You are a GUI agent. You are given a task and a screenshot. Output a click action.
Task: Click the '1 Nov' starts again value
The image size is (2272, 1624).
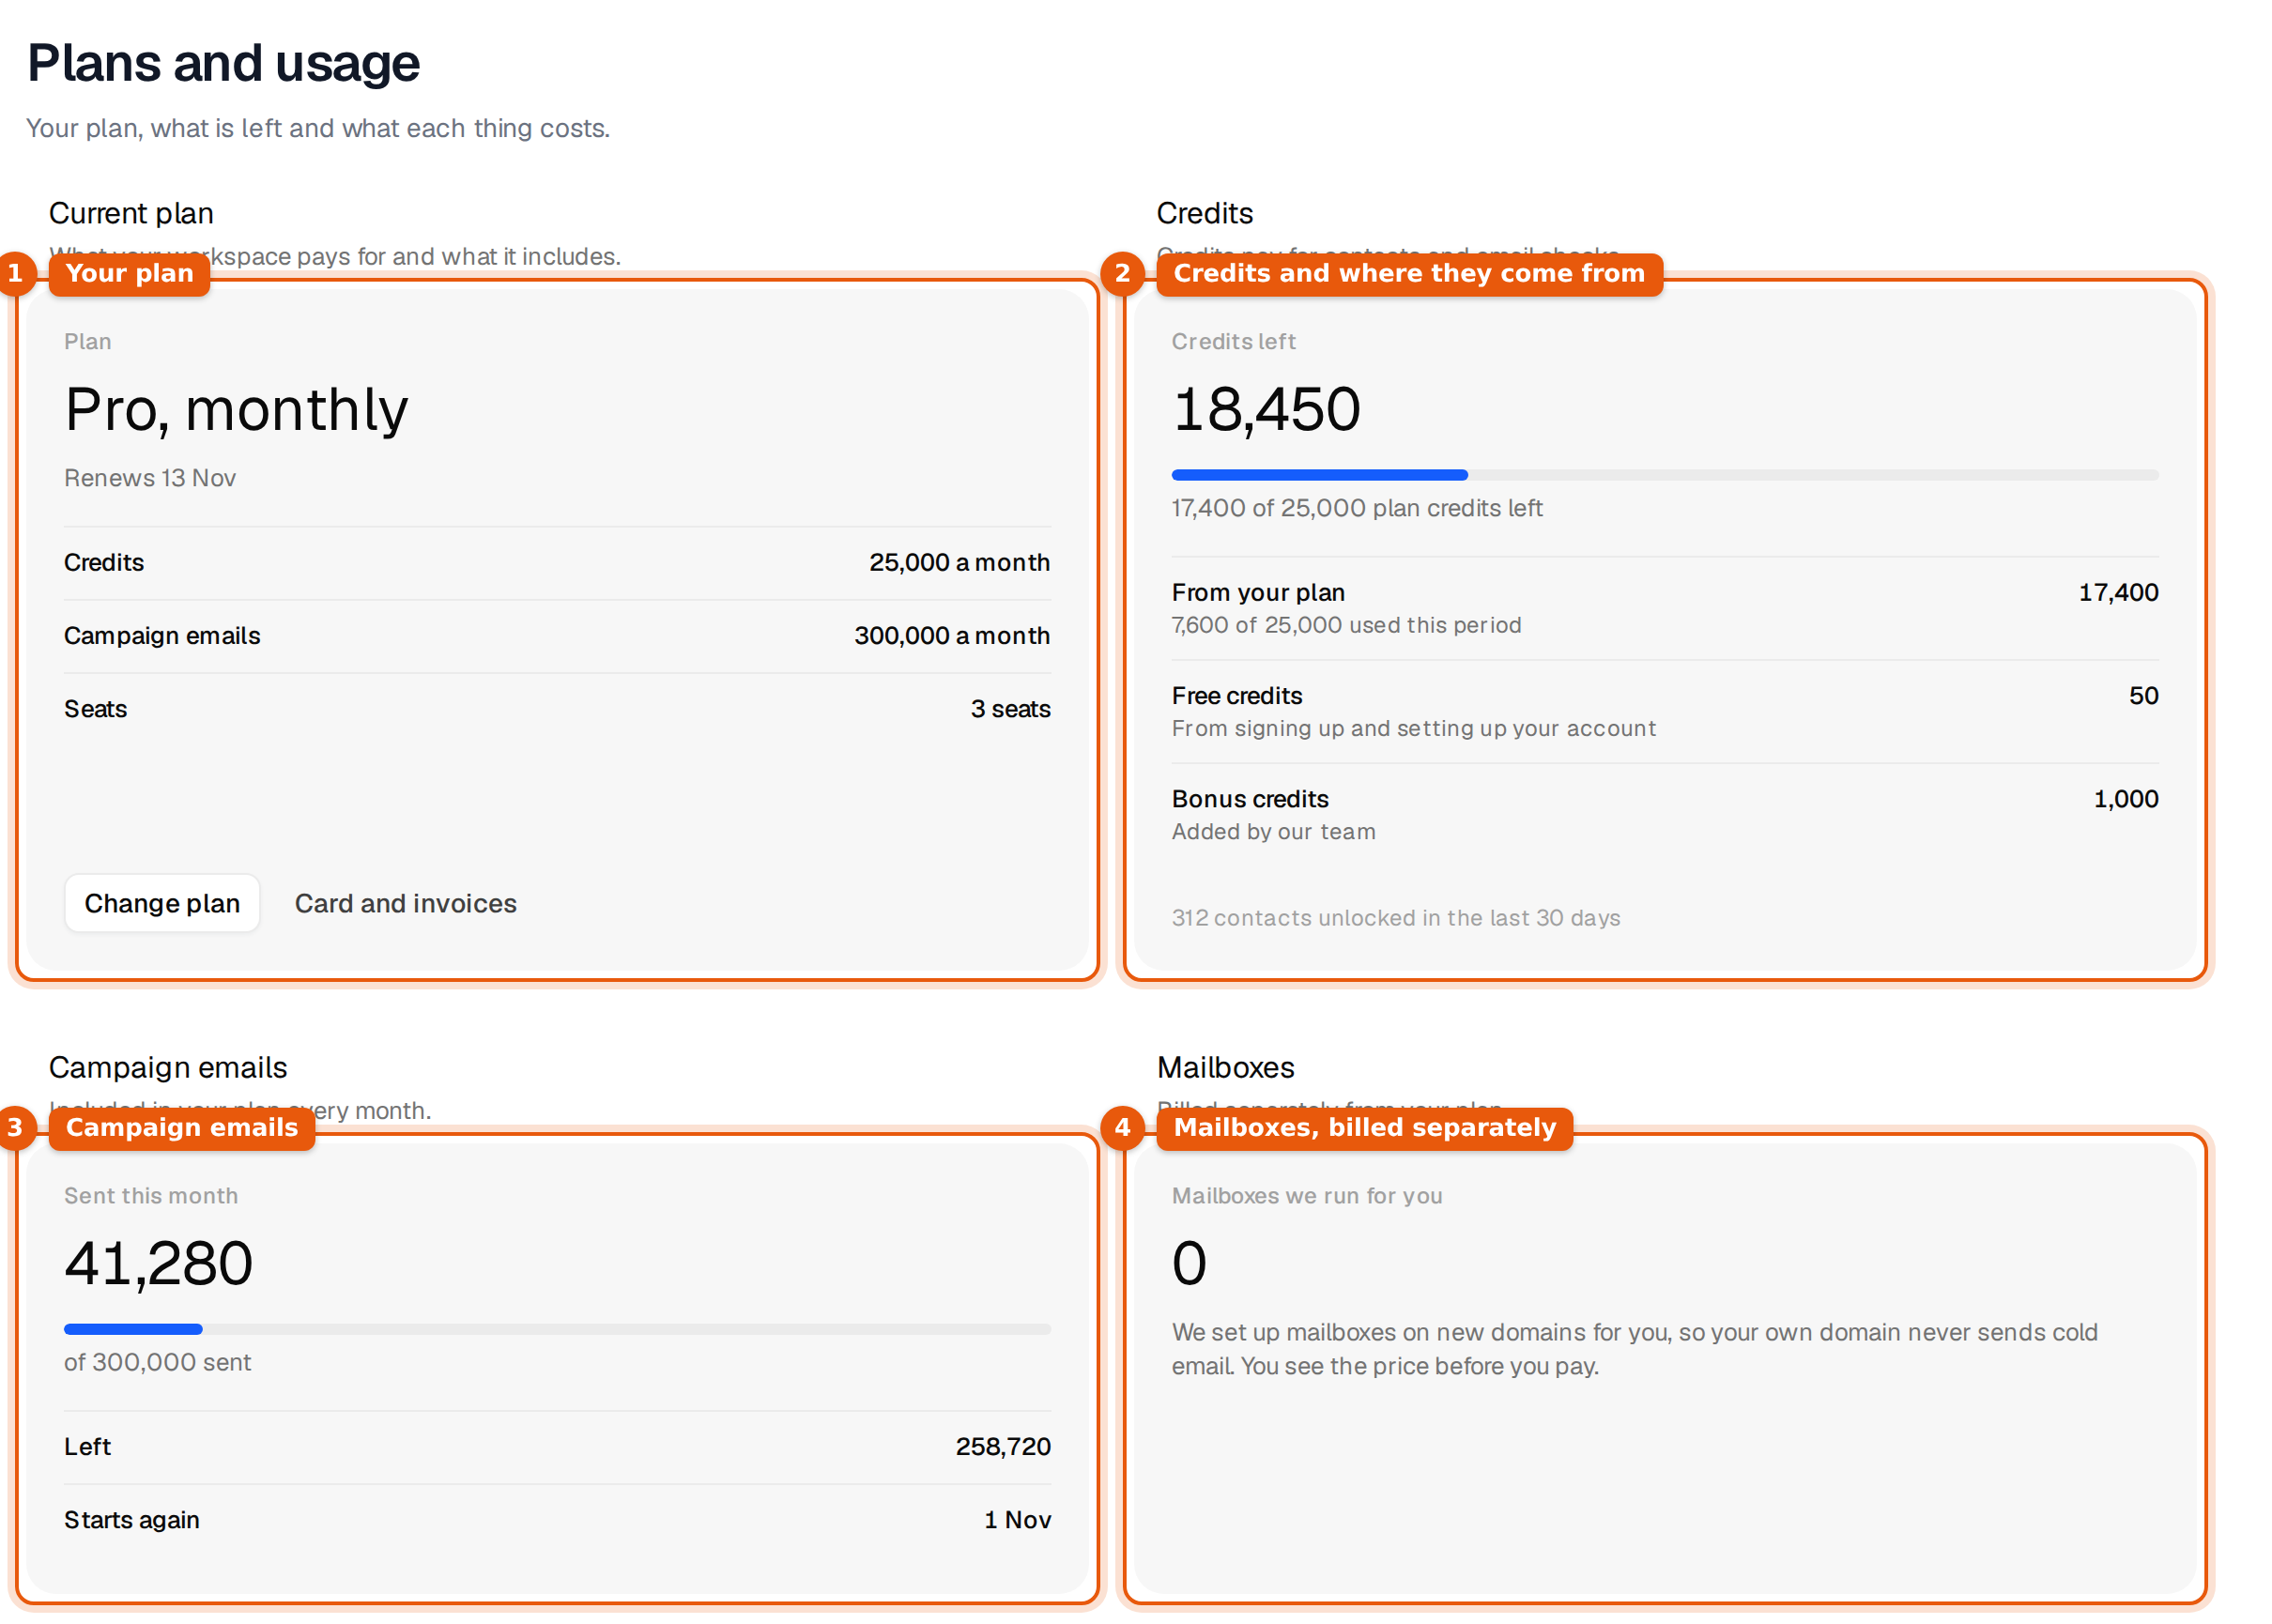click(1017, 1520)
